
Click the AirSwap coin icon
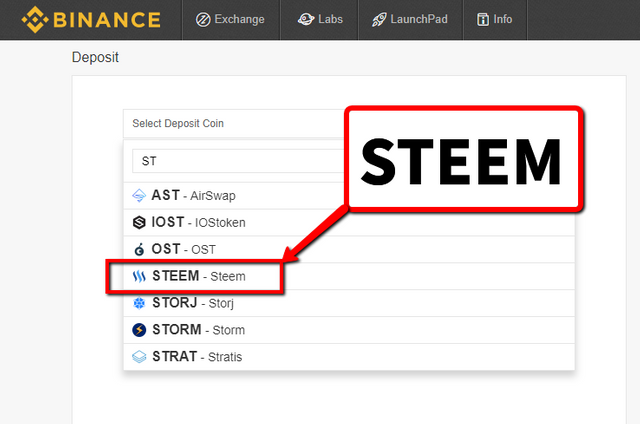point(139,195)
